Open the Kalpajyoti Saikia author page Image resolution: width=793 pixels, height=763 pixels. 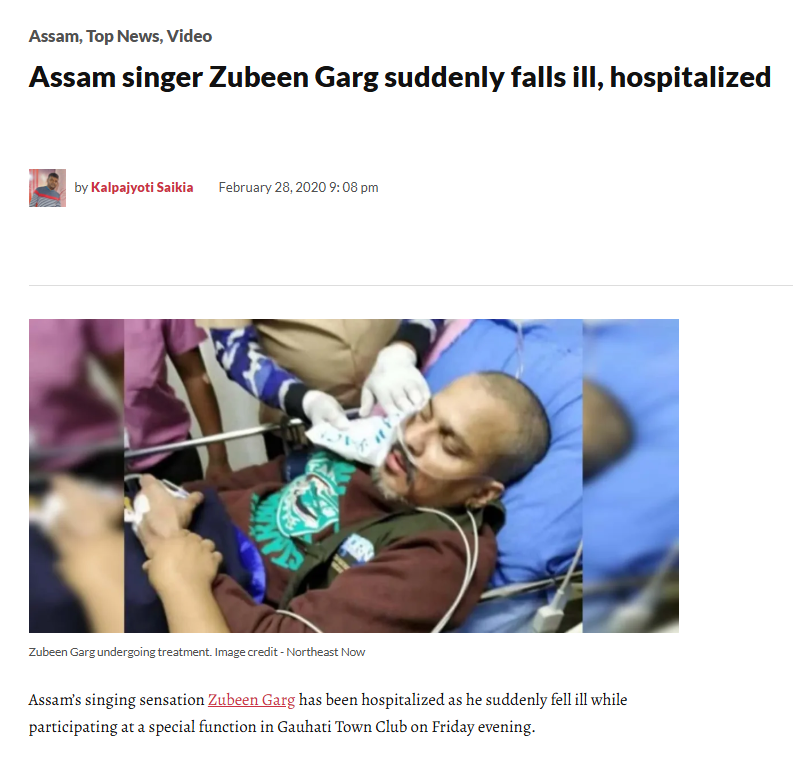click(142, 188)
